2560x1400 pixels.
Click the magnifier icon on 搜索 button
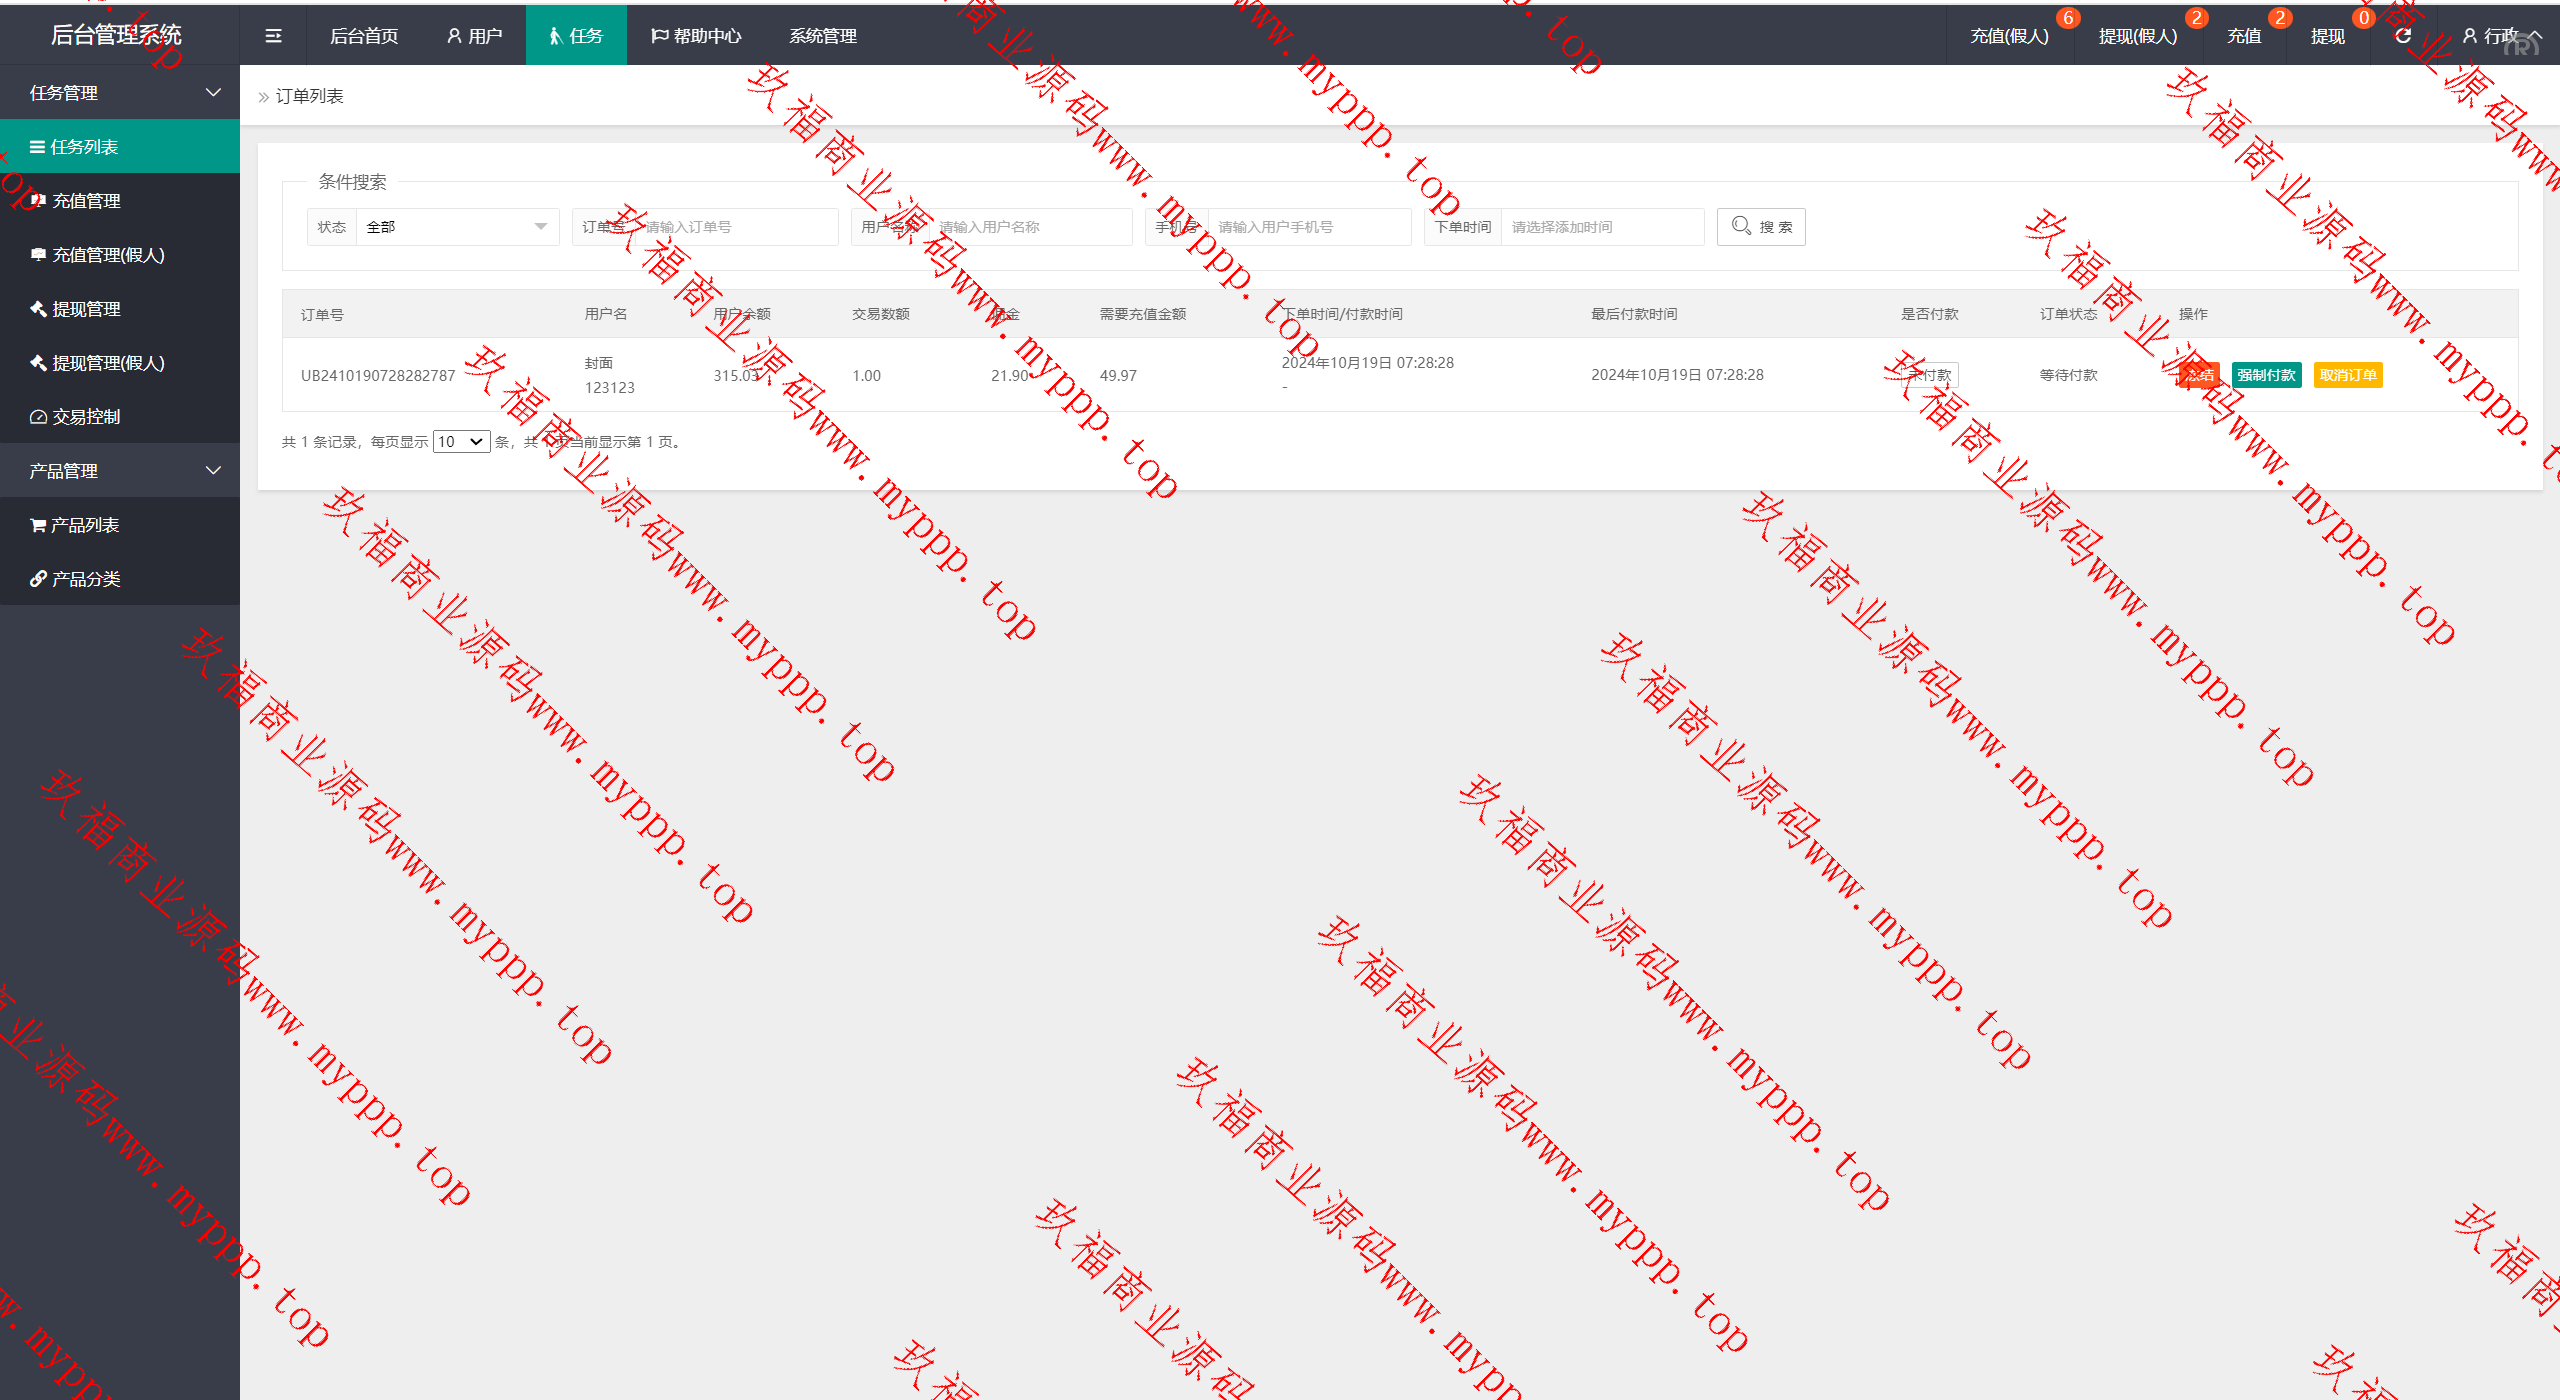(x=1741, y=226)
